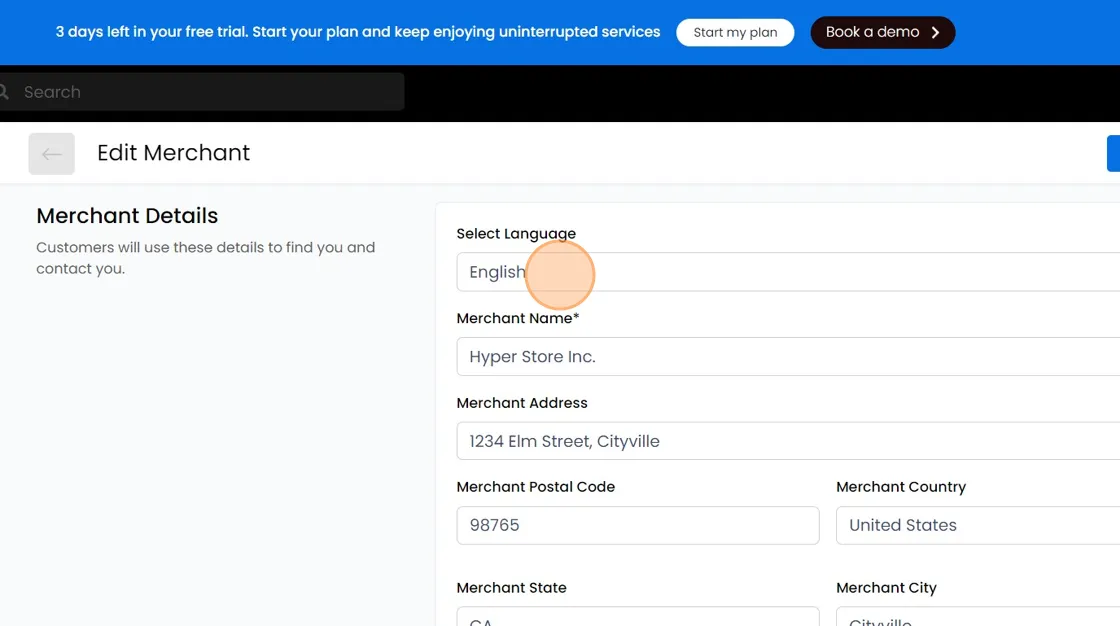Open the Select Language dropdown
The image size is (1120, 626).
click(x=788, y=272)
